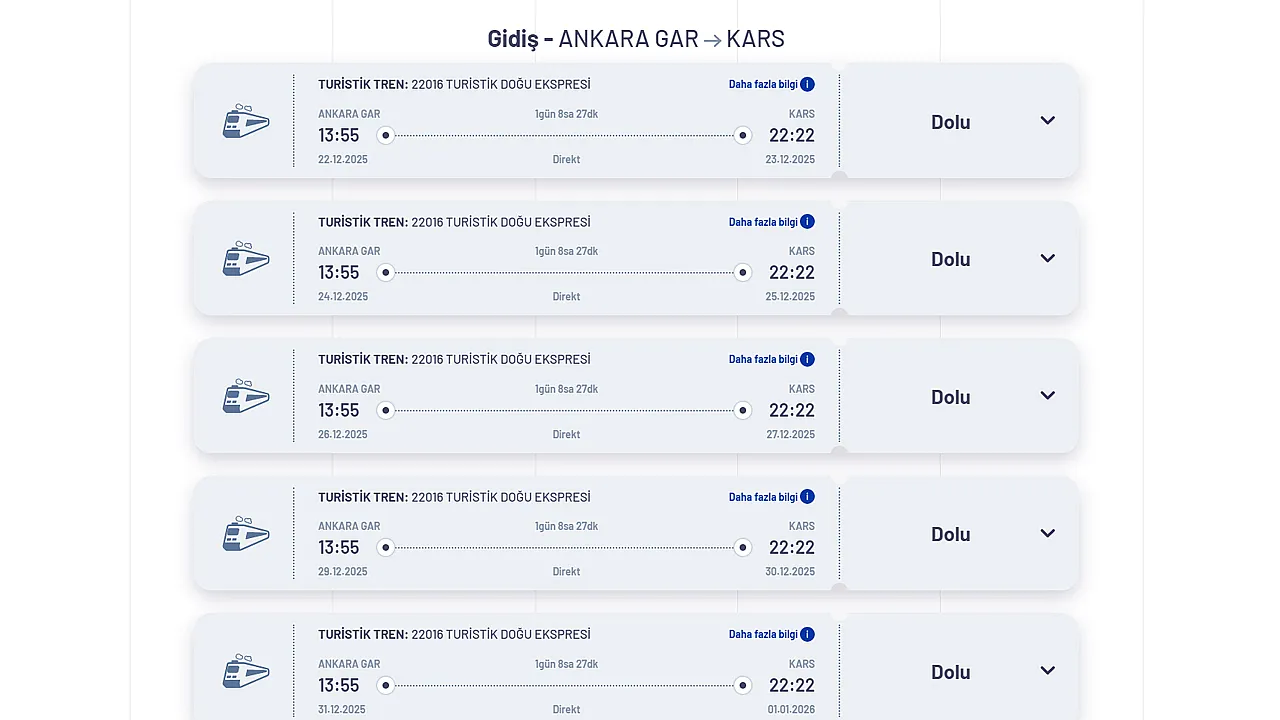
Task: Select the Dolu button on the first card
Action: (950, 121)
